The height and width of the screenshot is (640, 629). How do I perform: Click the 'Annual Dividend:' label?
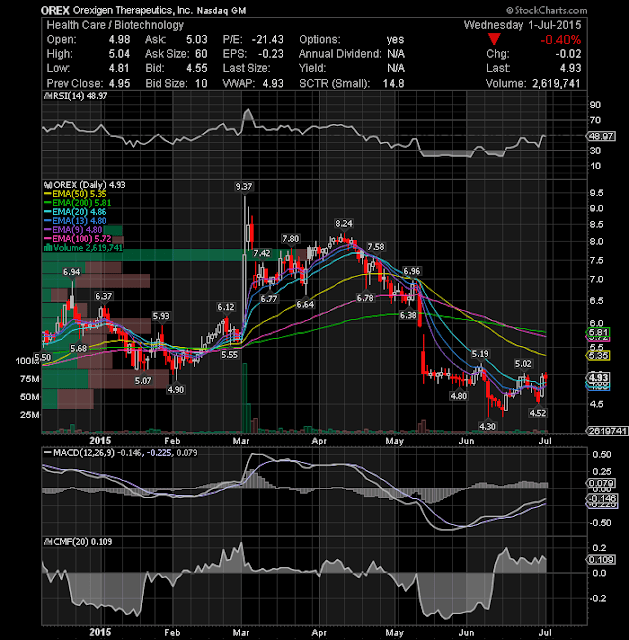tap(340, 54)
